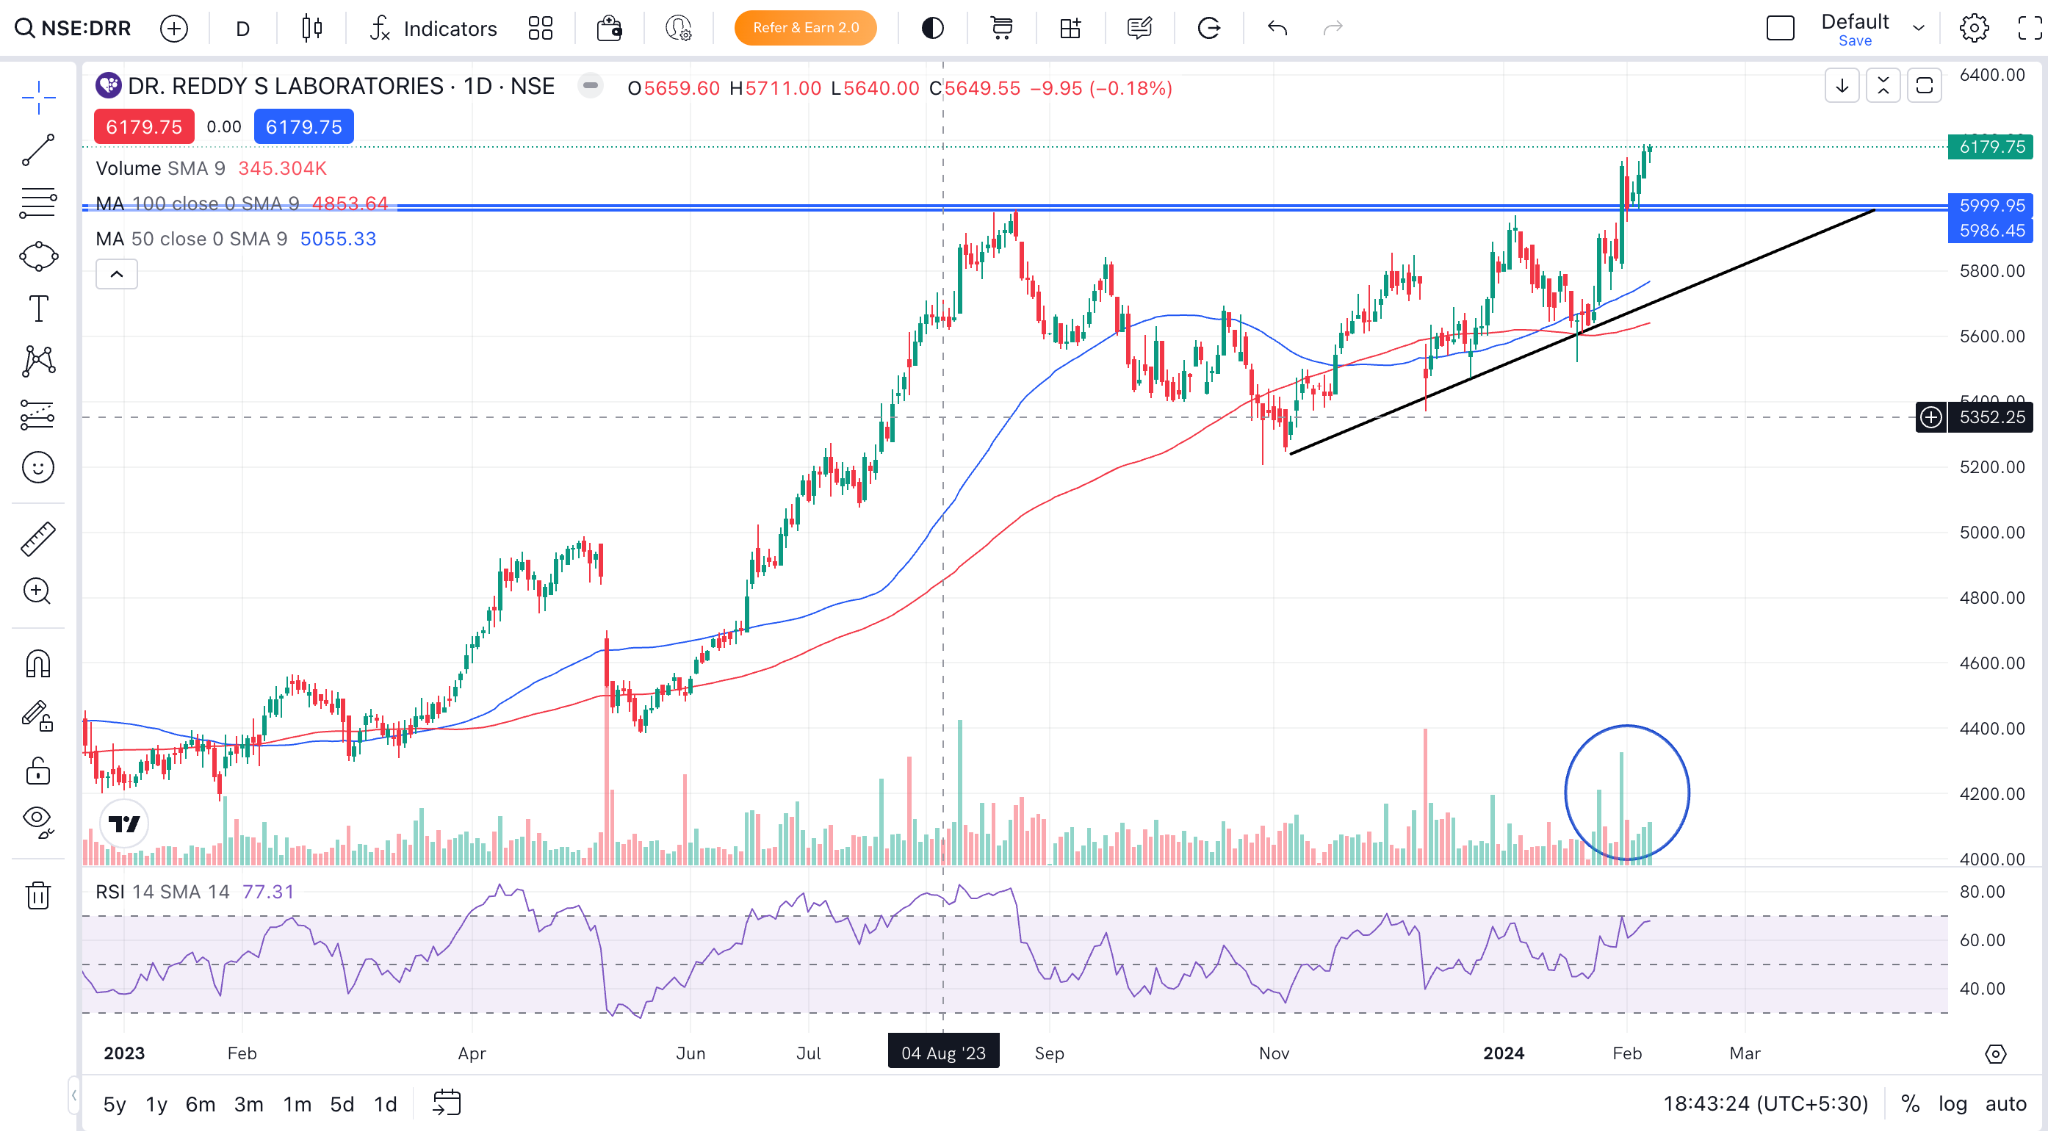Click the blue 6179.75 buy button
This screenshot has width=2048, height=1131.
click(x=304, y=127)
